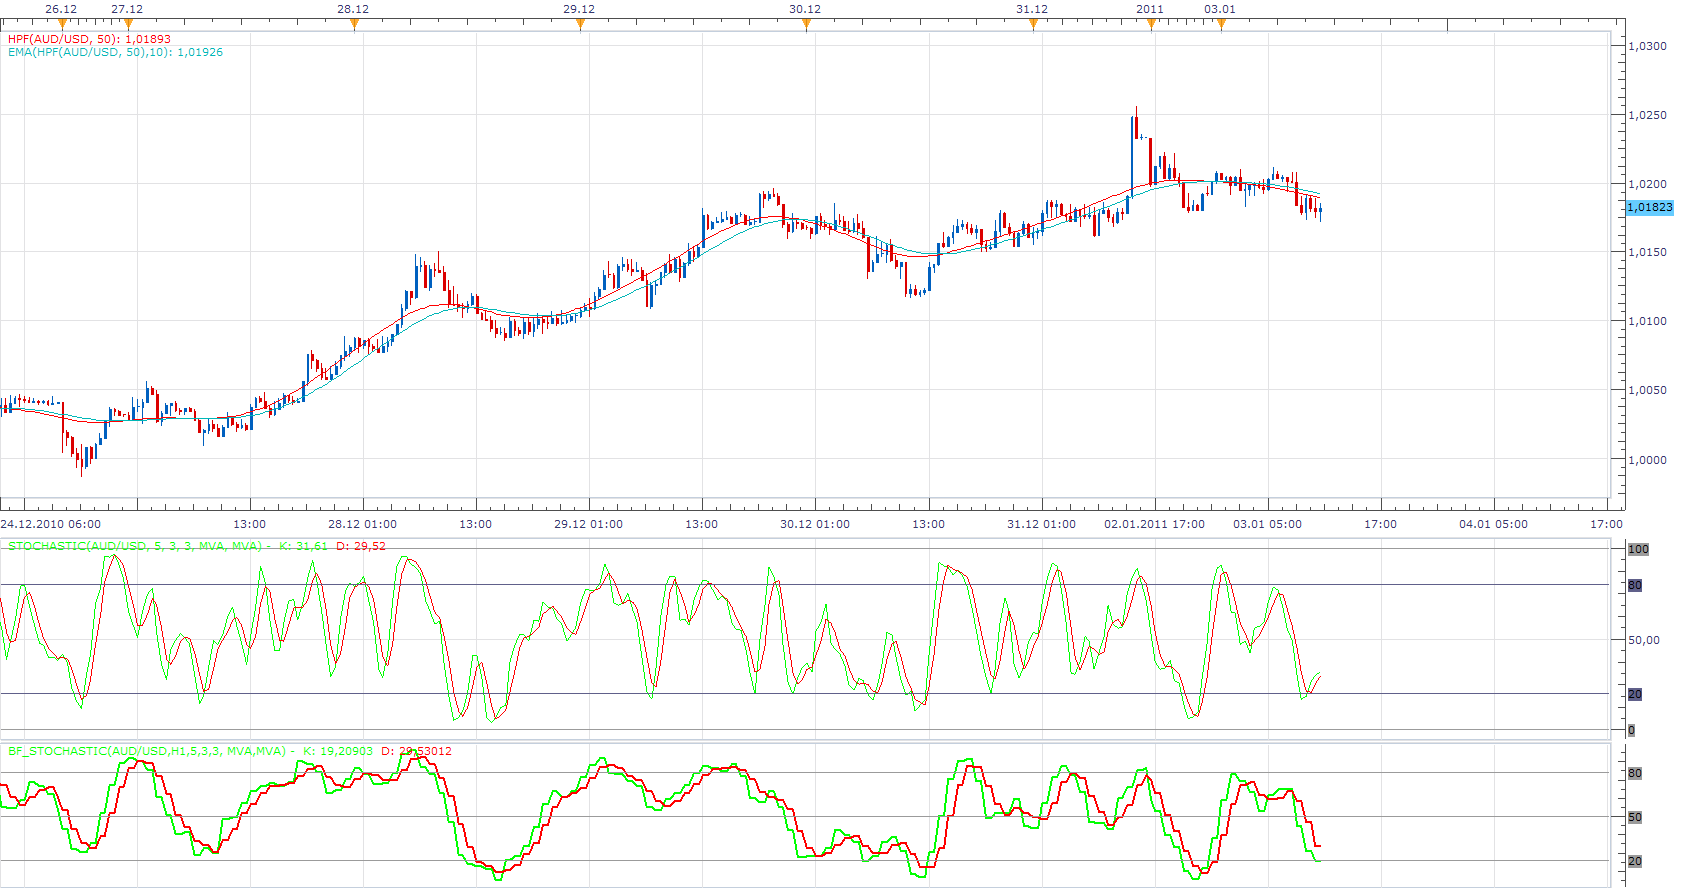The height and width of the screenshot is (888, 1682).
Task: Click the 50 level label in BF_STOCHASTIC panel
Action: (x=1635, y=817)
